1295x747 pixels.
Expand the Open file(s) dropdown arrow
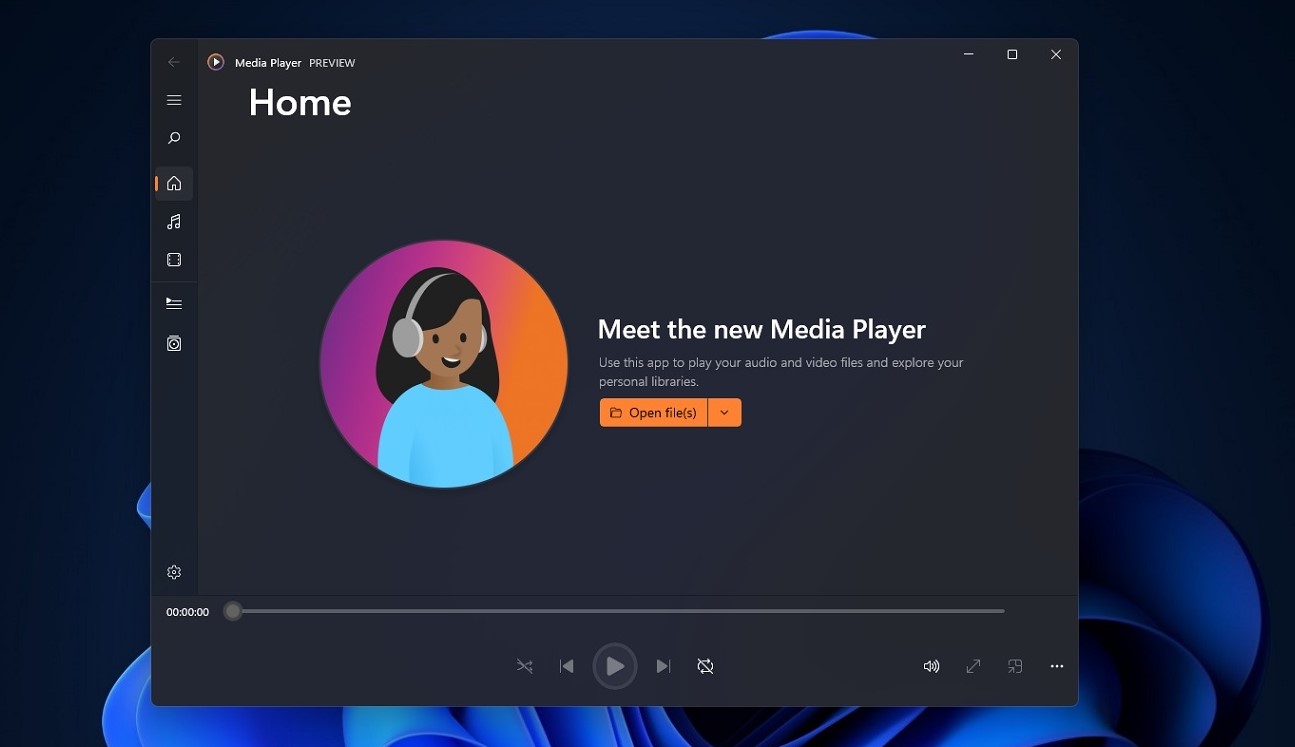pos(725,413)
